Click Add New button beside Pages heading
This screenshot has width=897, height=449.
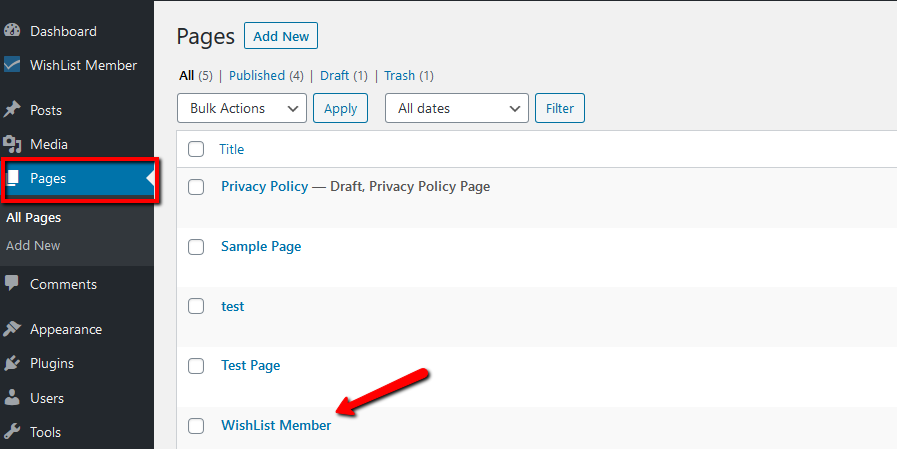tap(281, 36)
